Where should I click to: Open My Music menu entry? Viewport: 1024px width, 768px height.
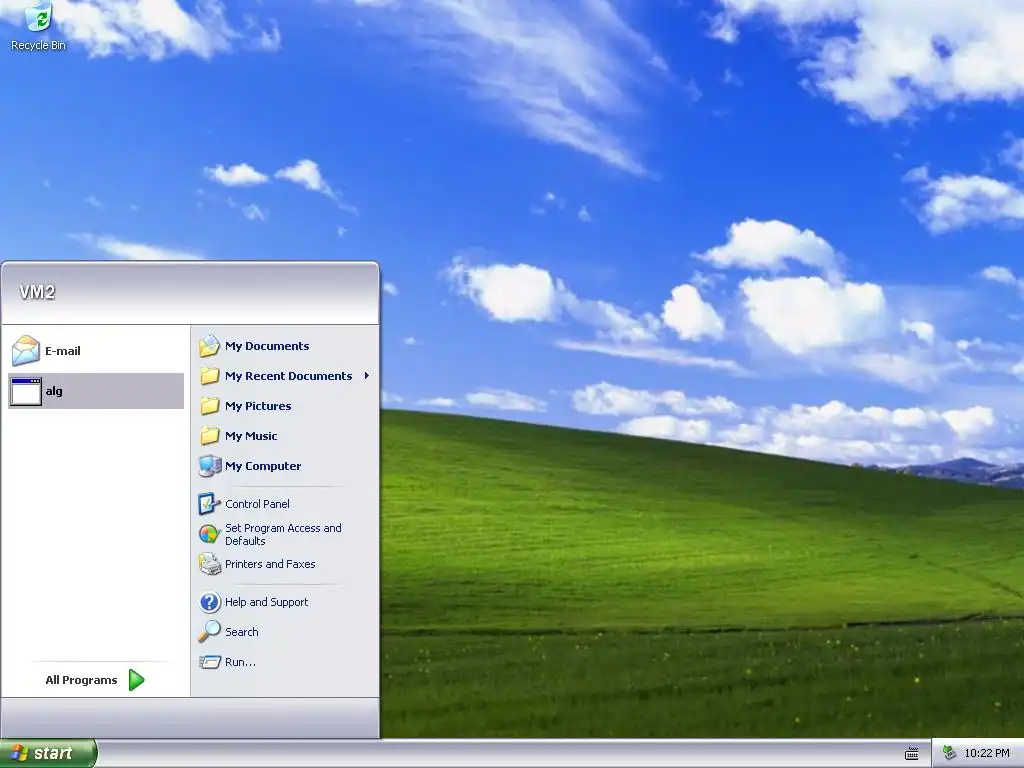(x=284, y=436)
